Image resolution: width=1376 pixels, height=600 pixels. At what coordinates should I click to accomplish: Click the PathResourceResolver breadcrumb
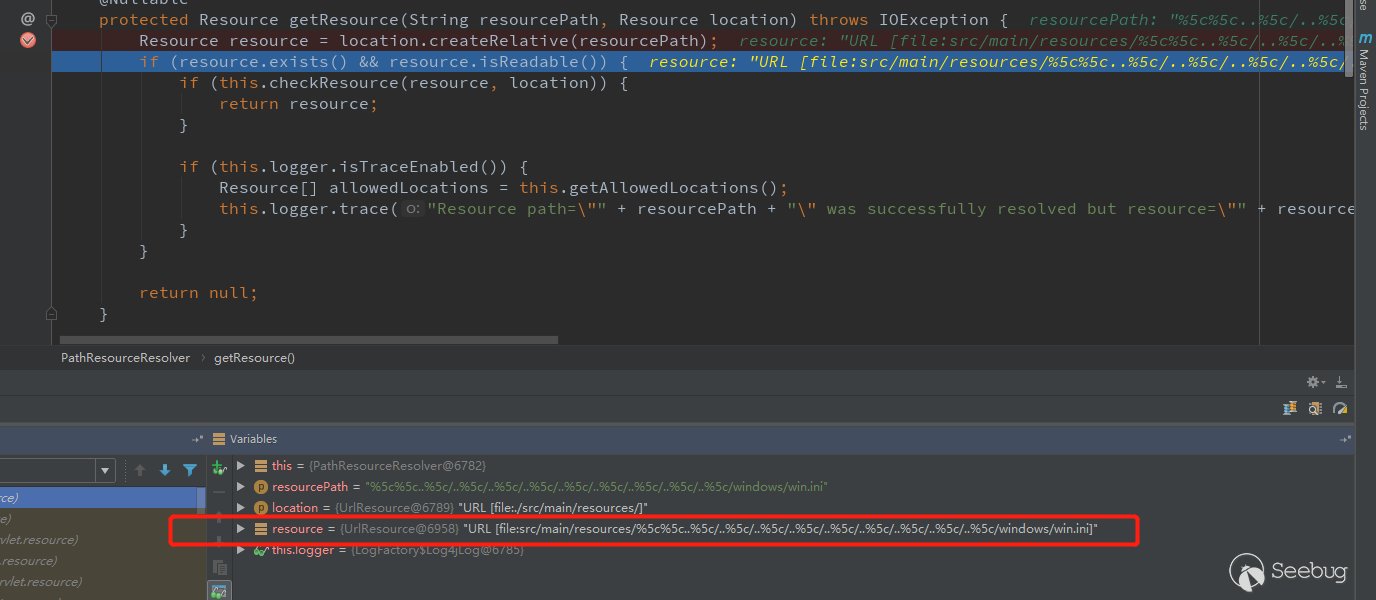(124, 357)
